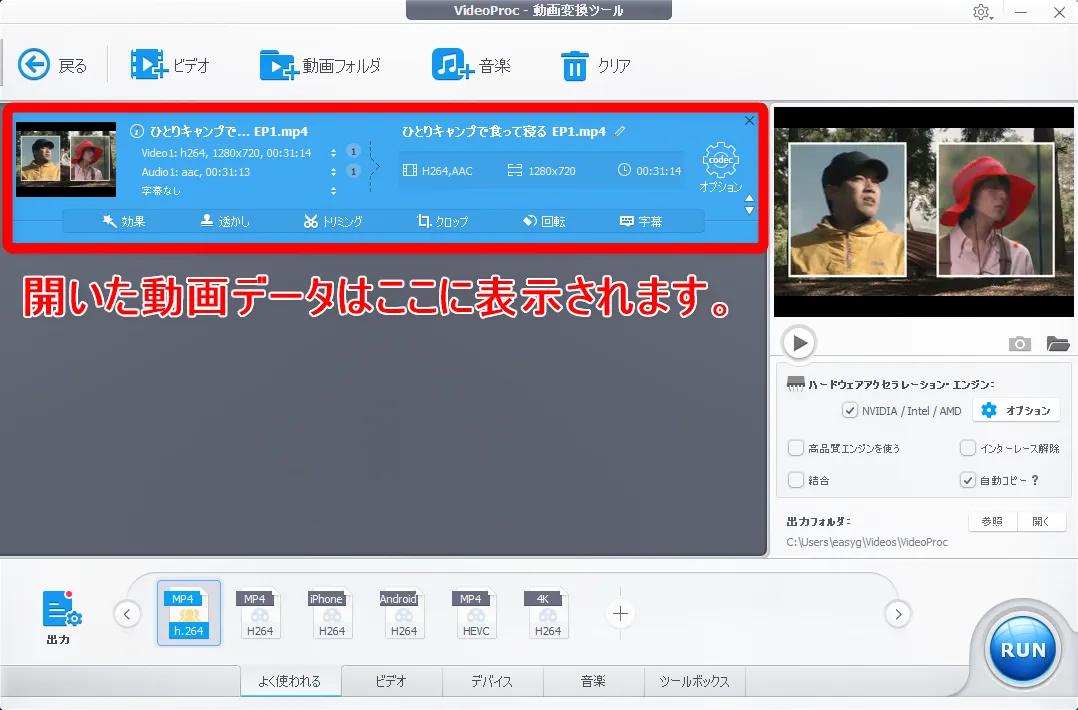Open the Video1 track selector arrows
Image resolution: width=1078 pixels, height=710 pixels.
click(333, 153)
